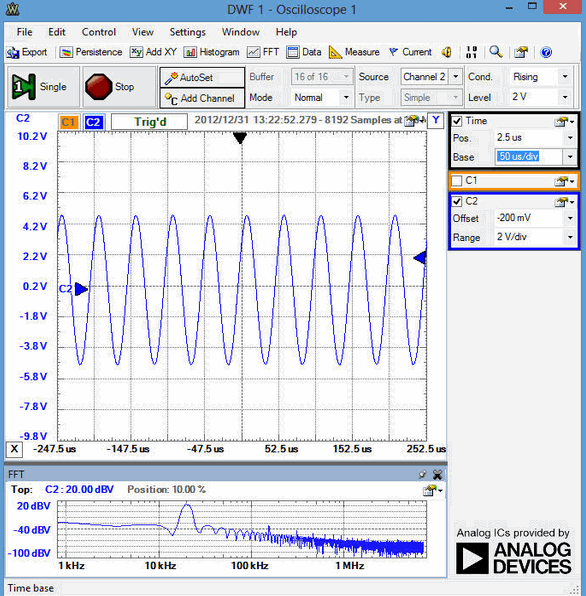Close the FFT panel
The image size is (586, 596).
(x=438, y=474)
